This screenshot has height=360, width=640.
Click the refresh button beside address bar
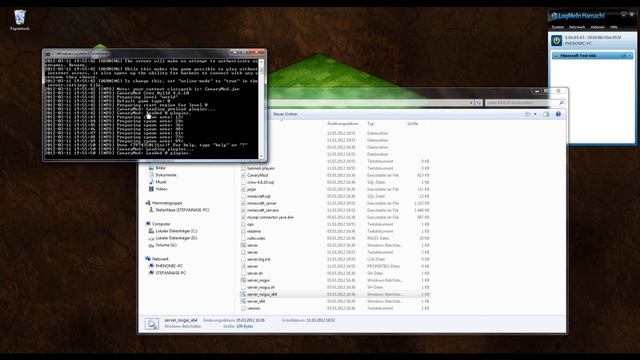coord(478,103)
